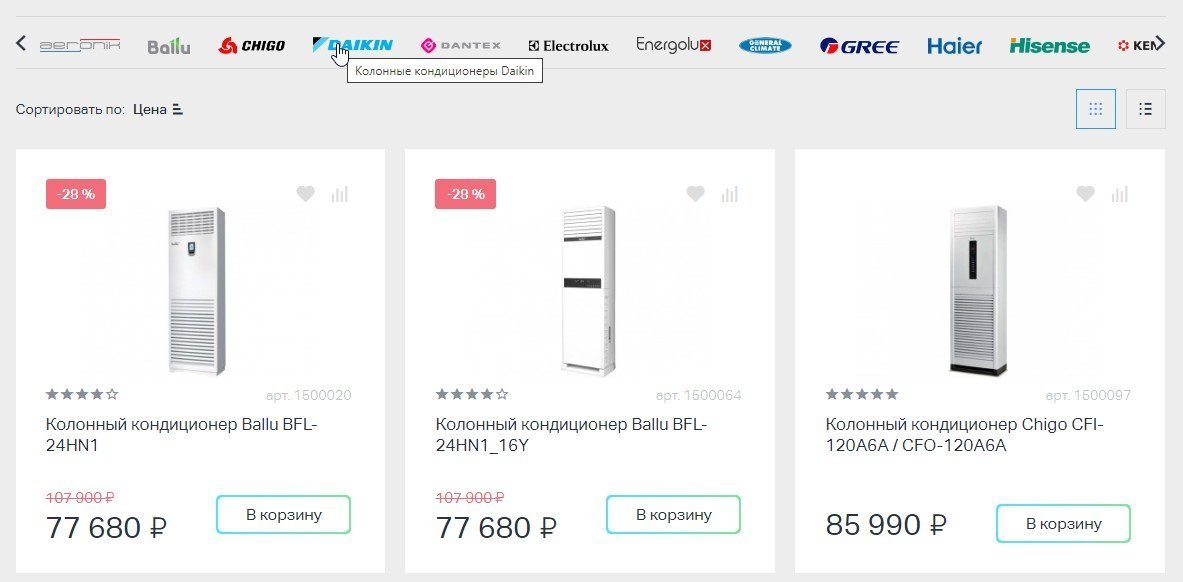Compare Ballu BFL-24HN1 using bar chart icon

tap(340, 194)
